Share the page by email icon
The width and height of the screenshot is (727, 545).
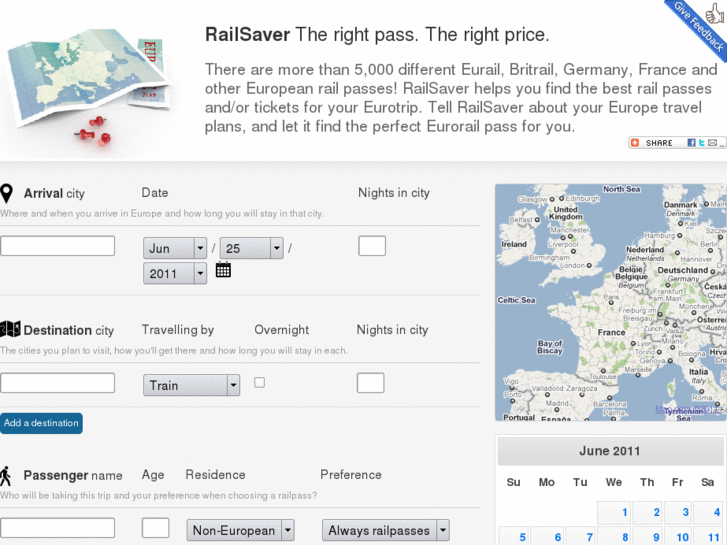712,143
